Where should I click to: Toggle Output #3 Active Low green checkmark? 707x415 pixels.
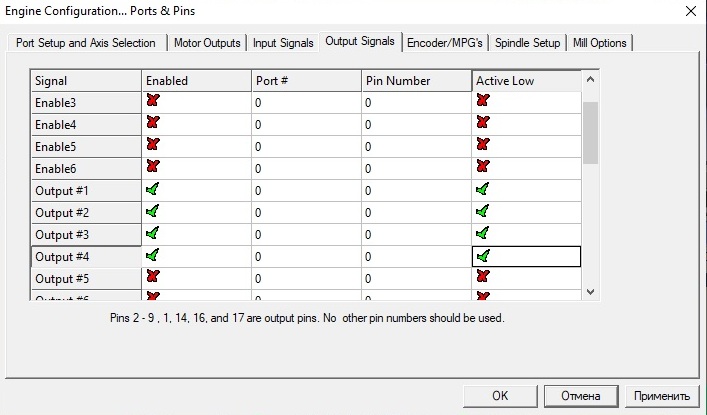[x=483, y=233]
